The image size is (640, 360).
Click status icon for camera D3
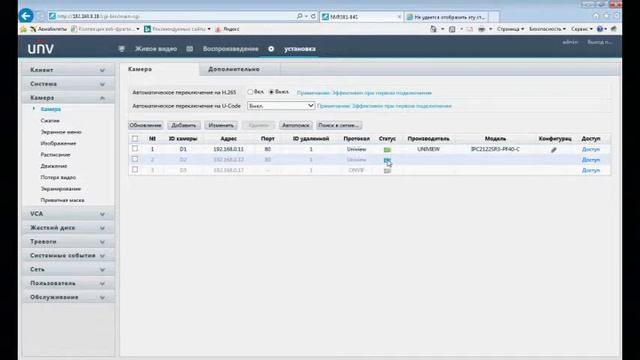[x=387, y=171]
